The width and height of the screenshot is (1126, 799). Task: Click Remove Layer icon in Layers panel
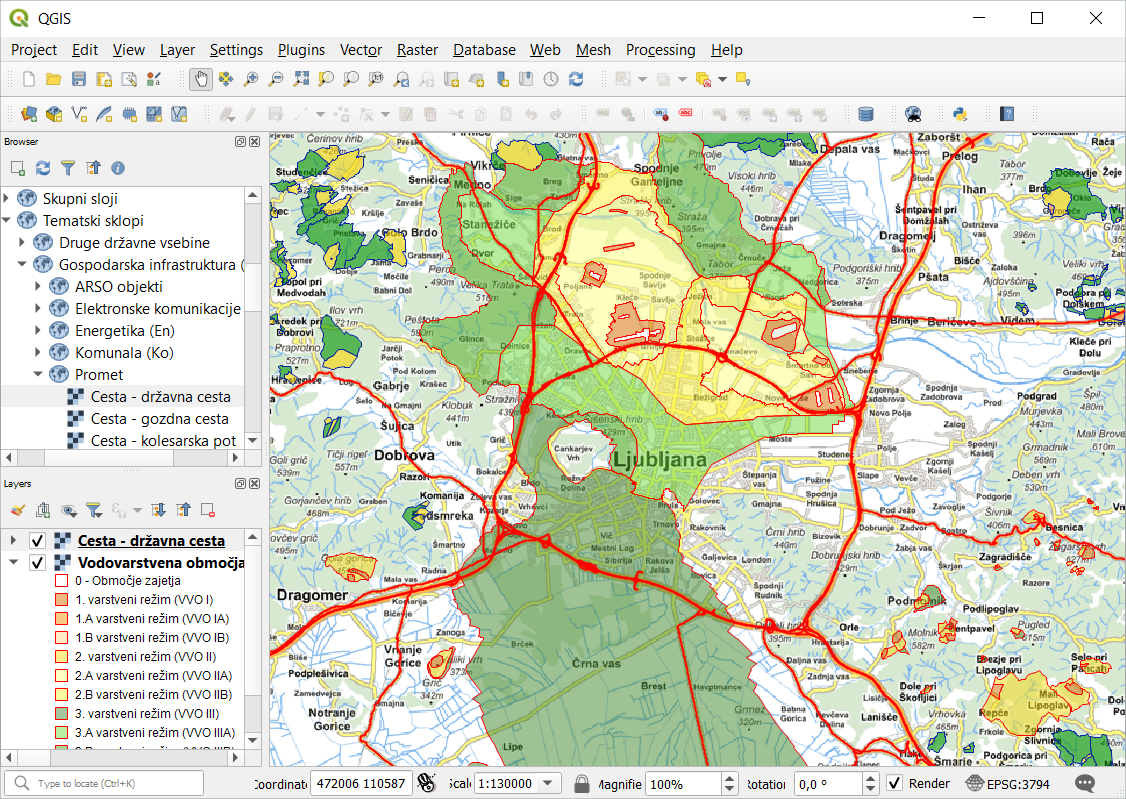pos(208,510)
